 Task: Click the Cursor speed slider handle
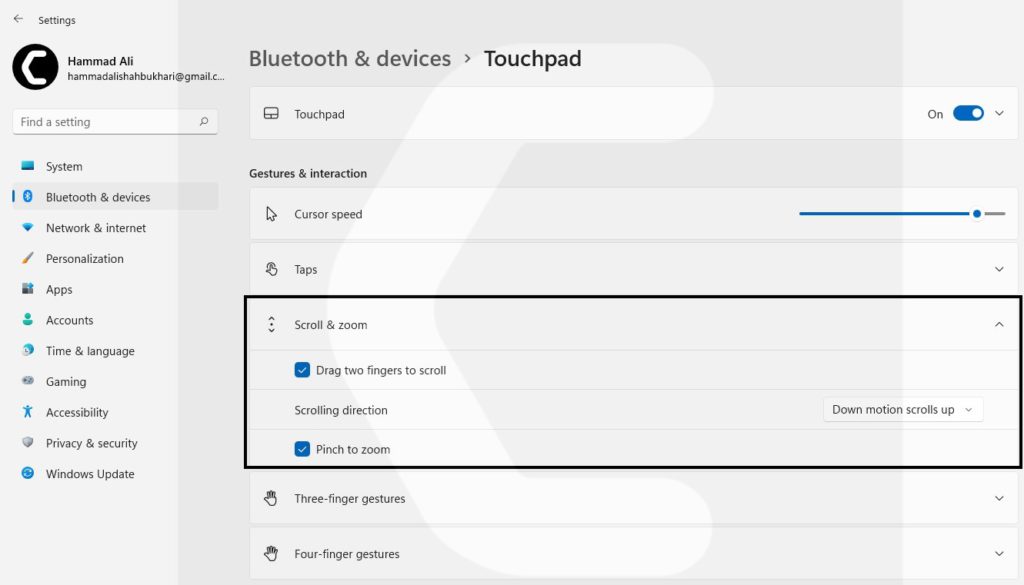[x=977, y=213]
